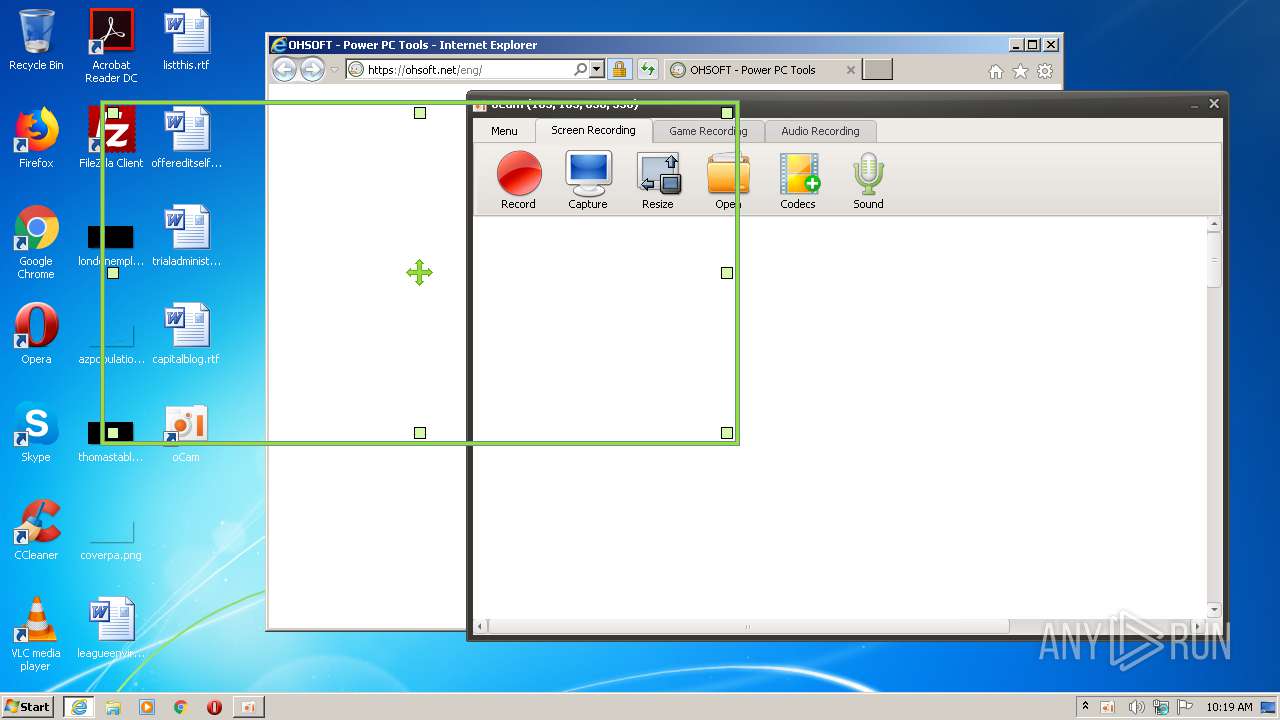The width and height of the screenshot is (1280, 720).
Task: Open a new tab in Internet Explorer
Action: 877,70
